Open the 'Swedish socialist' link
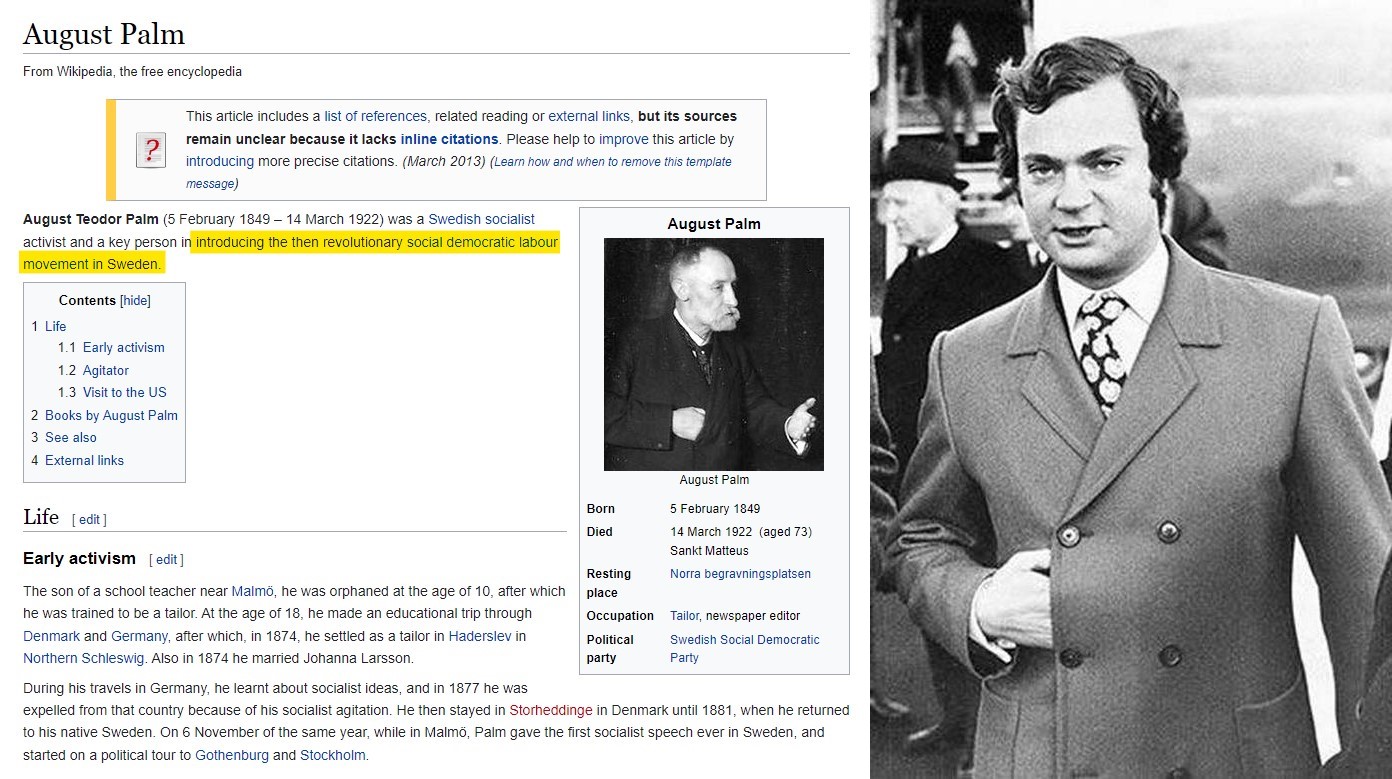 [x=481, y=219]
